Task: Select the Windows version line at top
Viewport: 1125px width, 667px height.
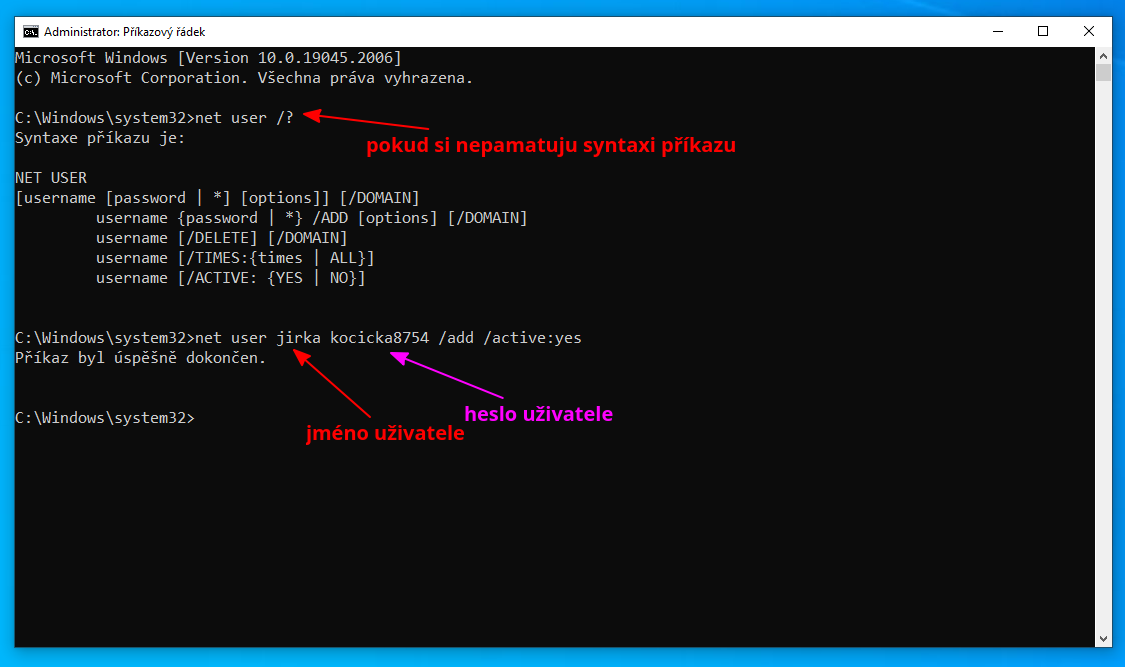Action: pos(207,57)
